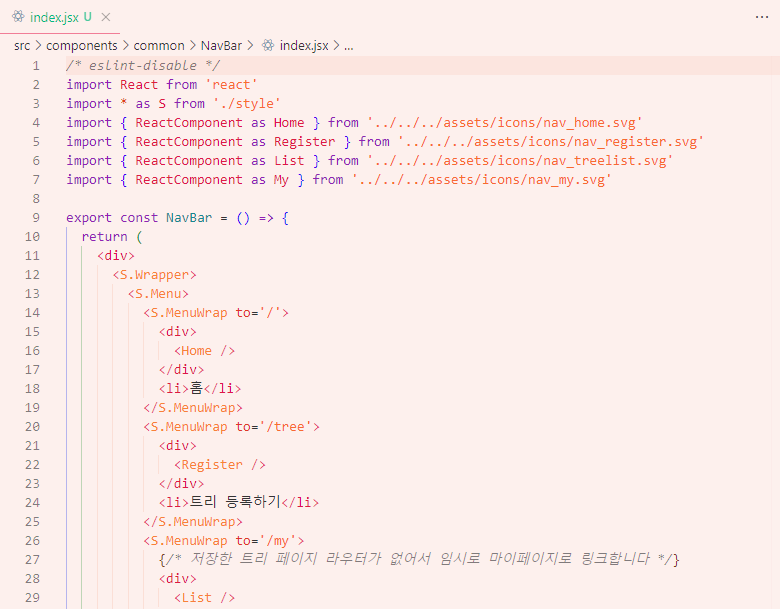Screen dimensions: 780x609
Task: Click line number 1 in the gutter
Action: (x=36, y=66)
